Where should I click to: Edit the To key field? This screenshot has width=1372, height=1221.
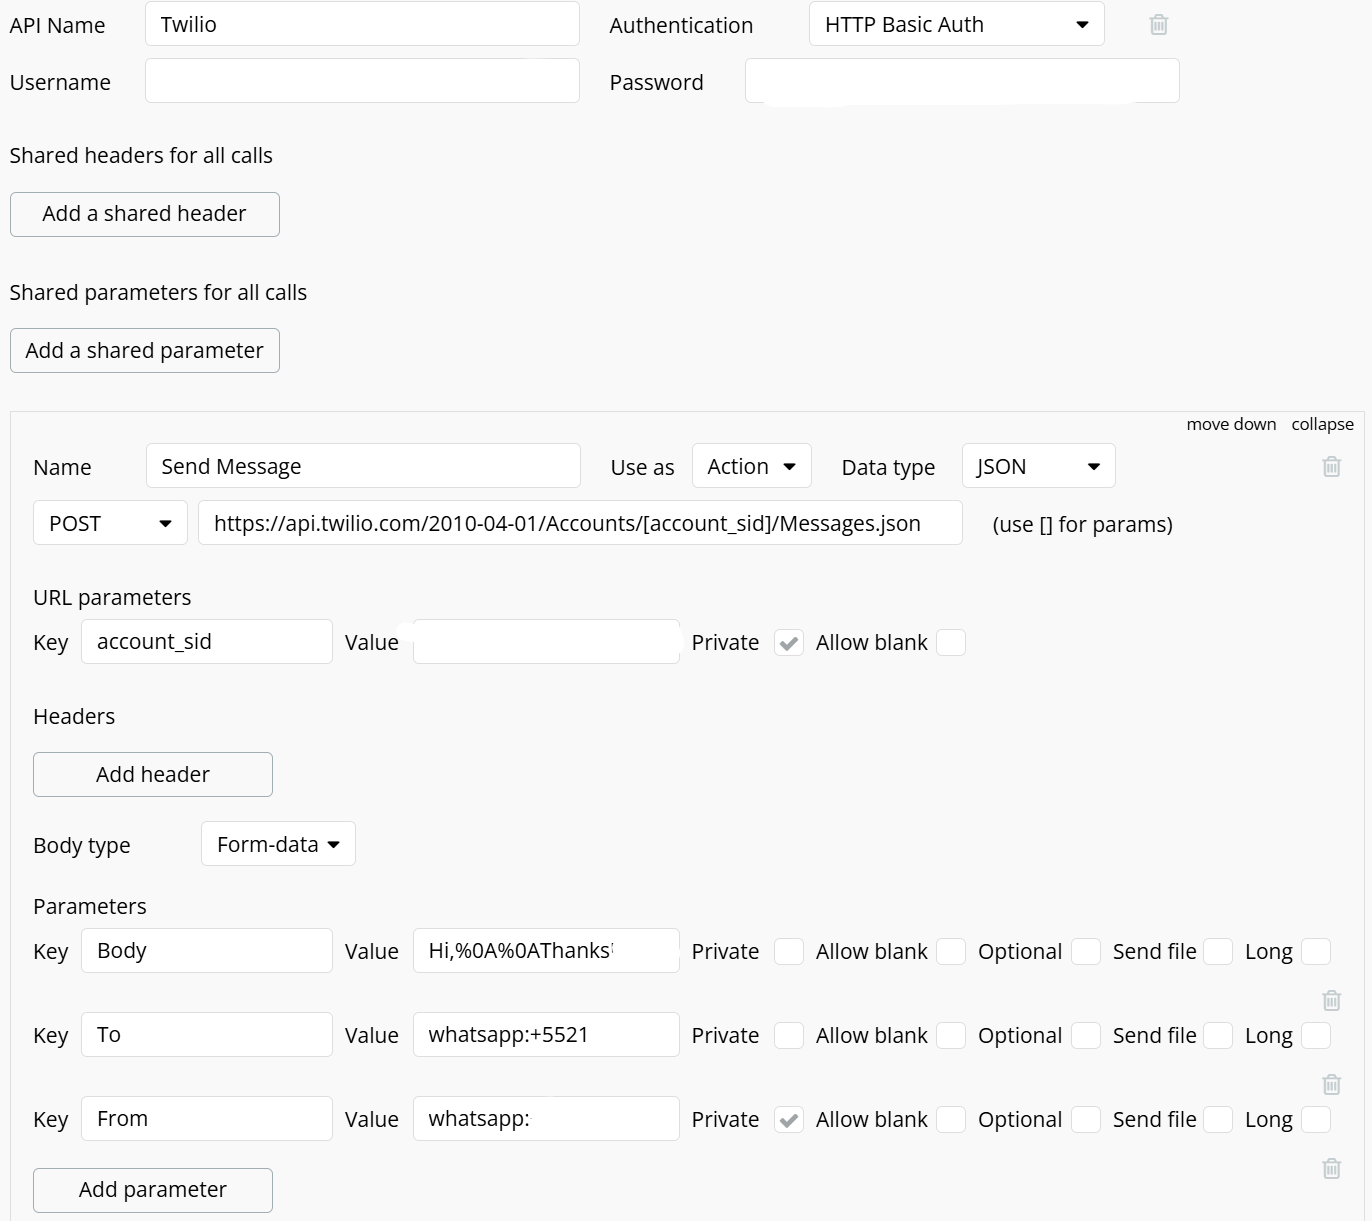click(207, 1035)
